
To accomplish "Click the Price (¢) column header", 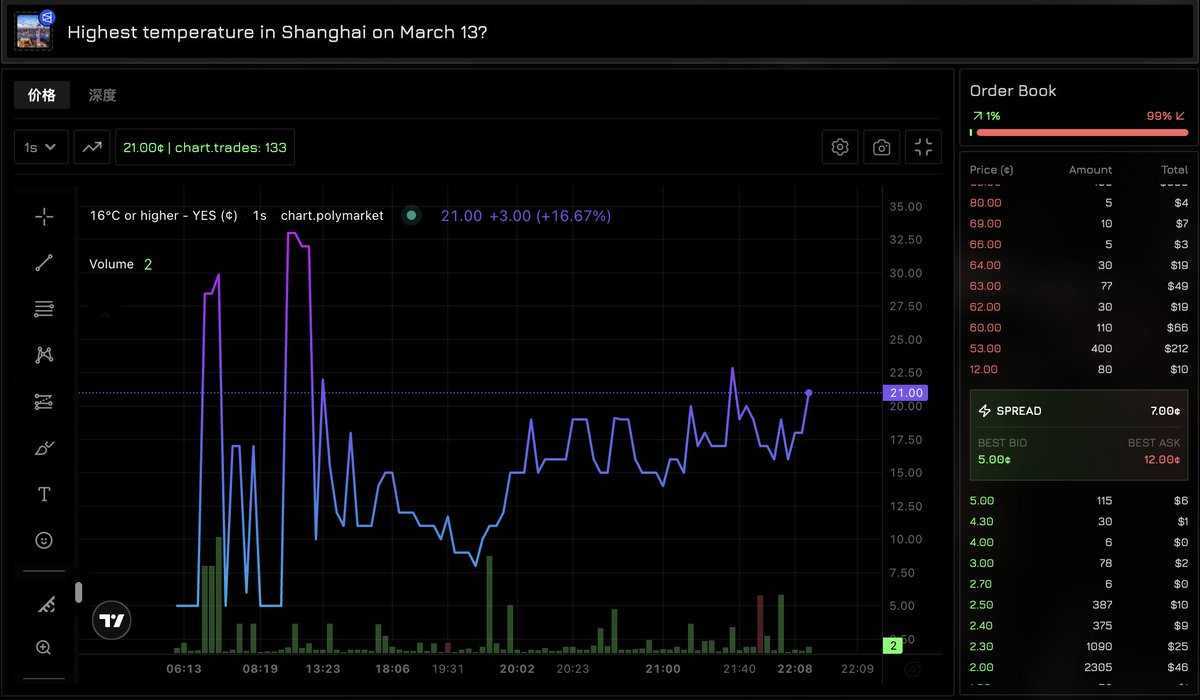I will (992, 170).
